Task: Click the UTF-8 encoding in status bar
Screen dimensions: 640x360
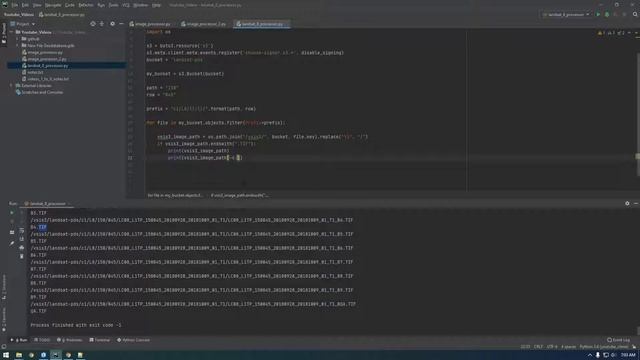Action: (x=552, y=347)
